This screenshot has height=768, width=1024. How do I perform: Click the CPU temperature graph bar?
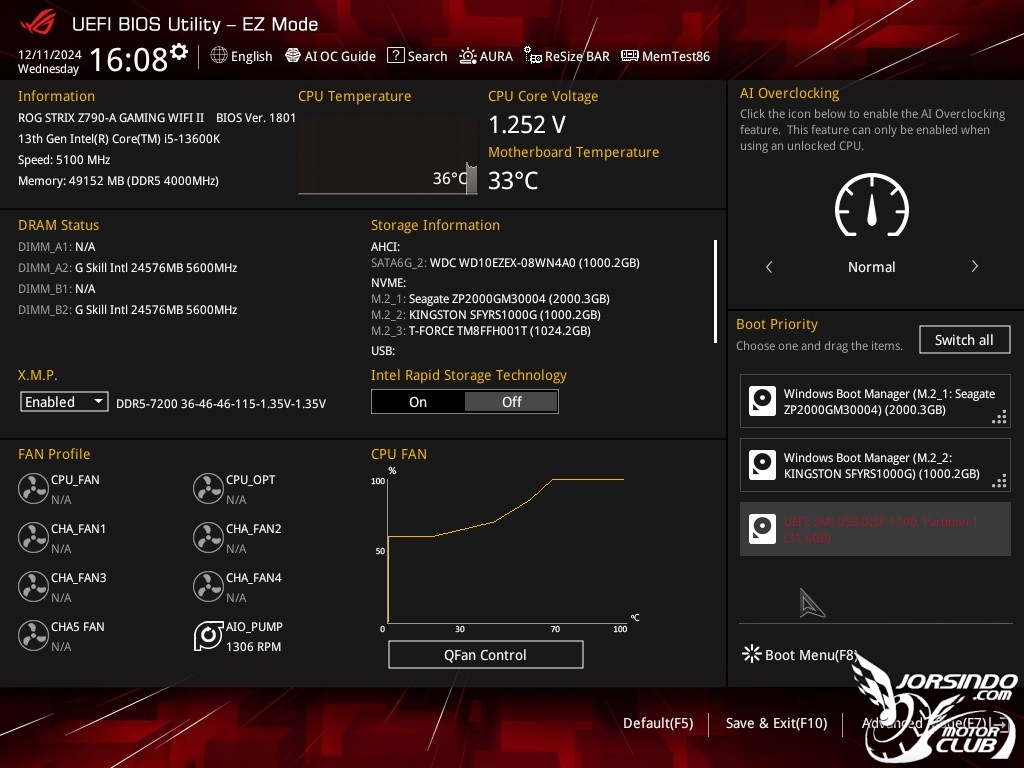coord(471,178)
